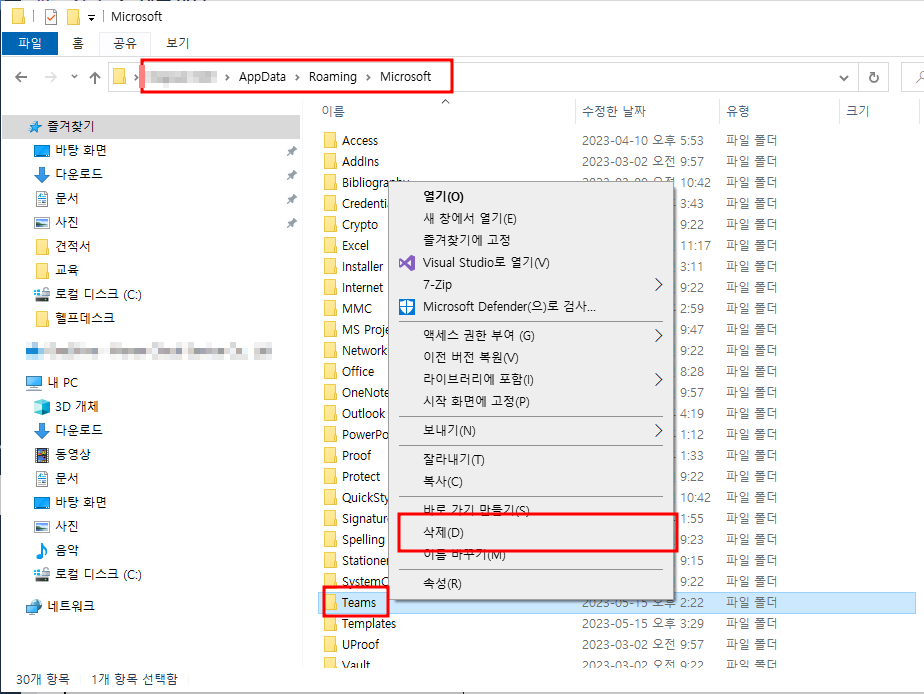Open 바탕 화면 under 즐겨찾기
Screen dimensions: 924x694
pyautogui.click(x=81, y=150)
